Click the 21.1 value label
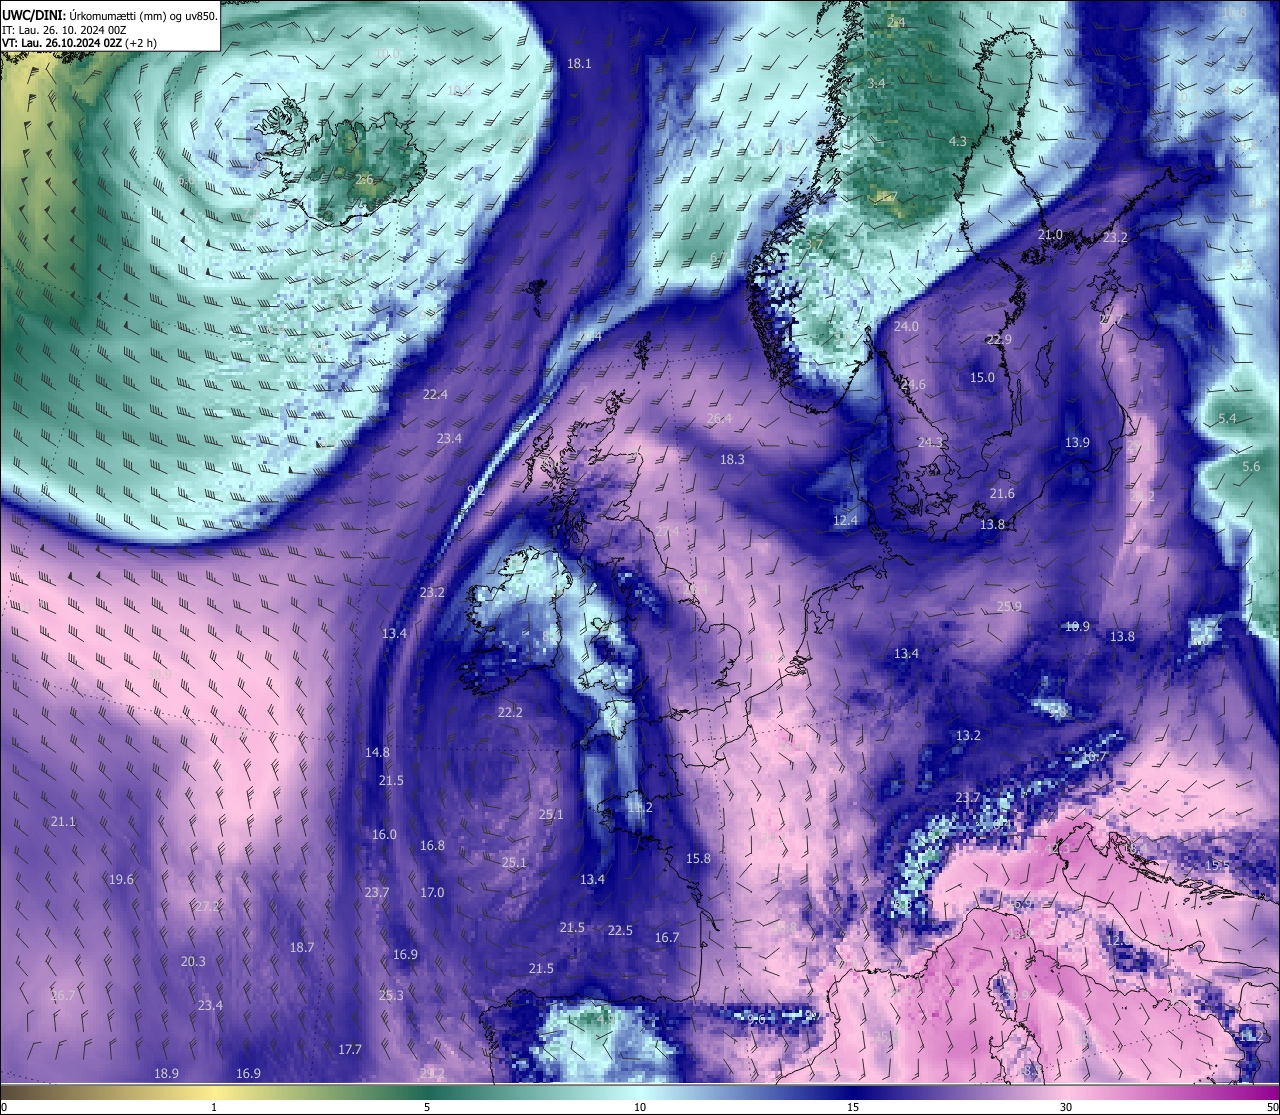 coord(63,821)
